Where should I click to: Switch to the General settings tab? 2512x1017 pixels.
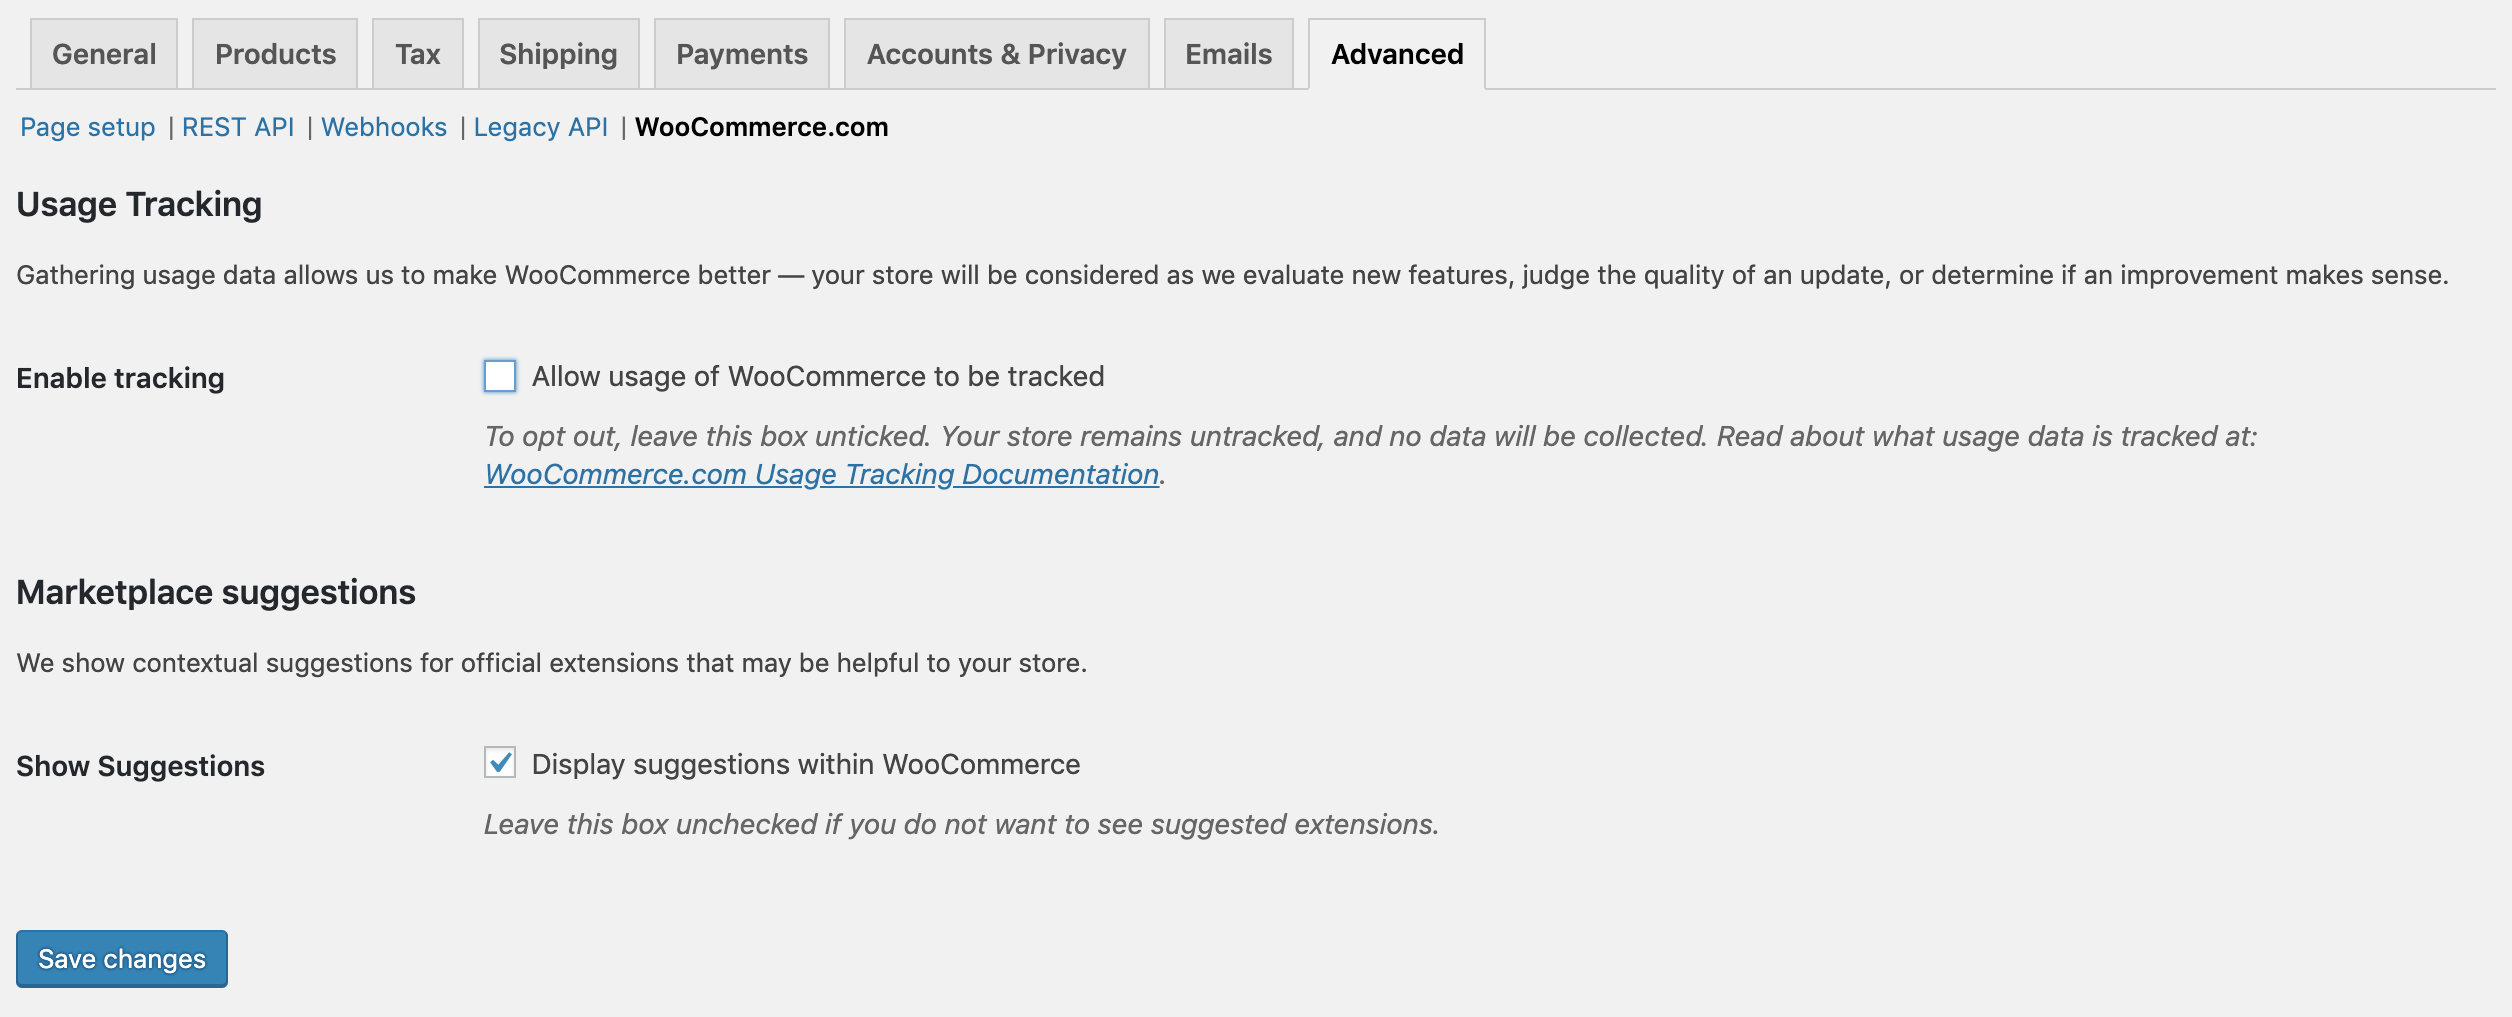[103, 54]
